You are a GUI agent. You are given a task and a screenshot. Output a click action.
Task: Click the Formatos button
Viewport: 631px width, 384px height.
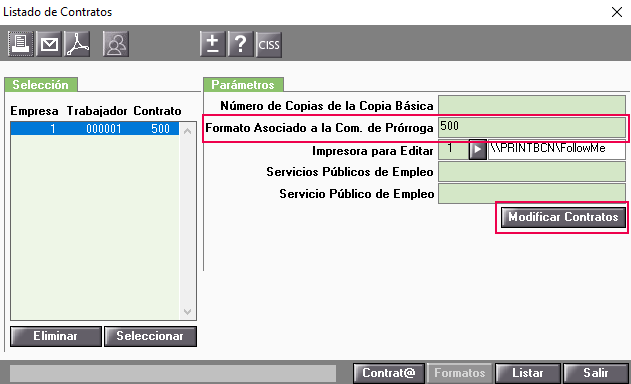pyautogui.click(x=460, y=374)
